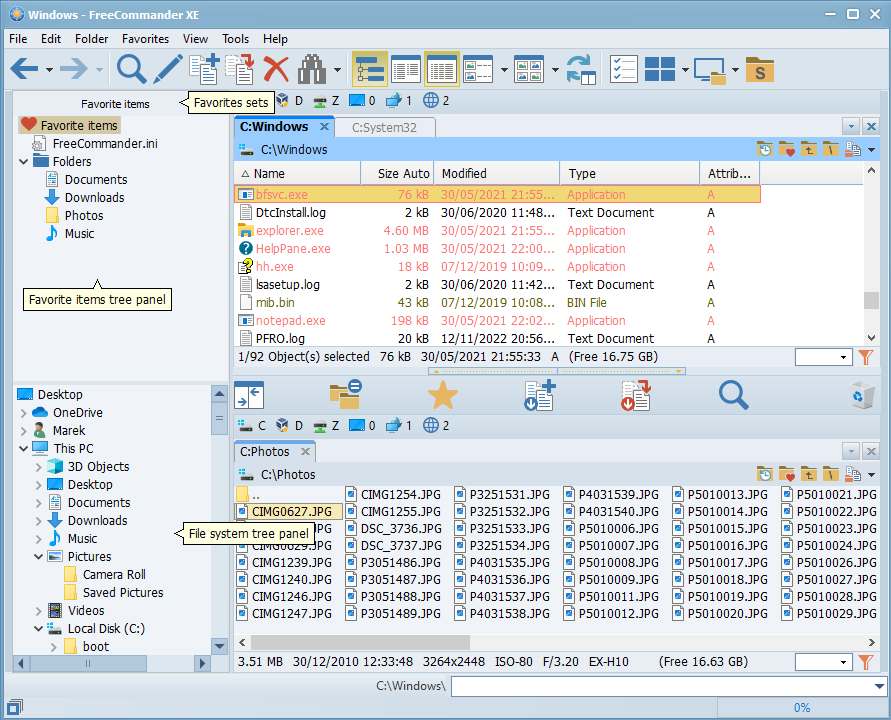Open the back history dropdown arrow
This screenshot has height=720, width=891.
pyautogui.click(x=49, y=70)
